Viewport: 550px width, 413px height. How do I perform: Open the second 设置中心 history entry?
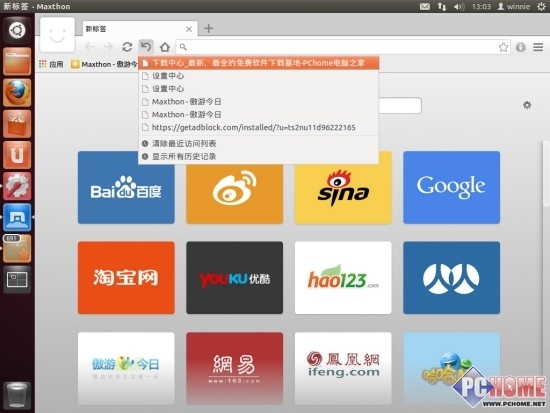coord(259,89)
